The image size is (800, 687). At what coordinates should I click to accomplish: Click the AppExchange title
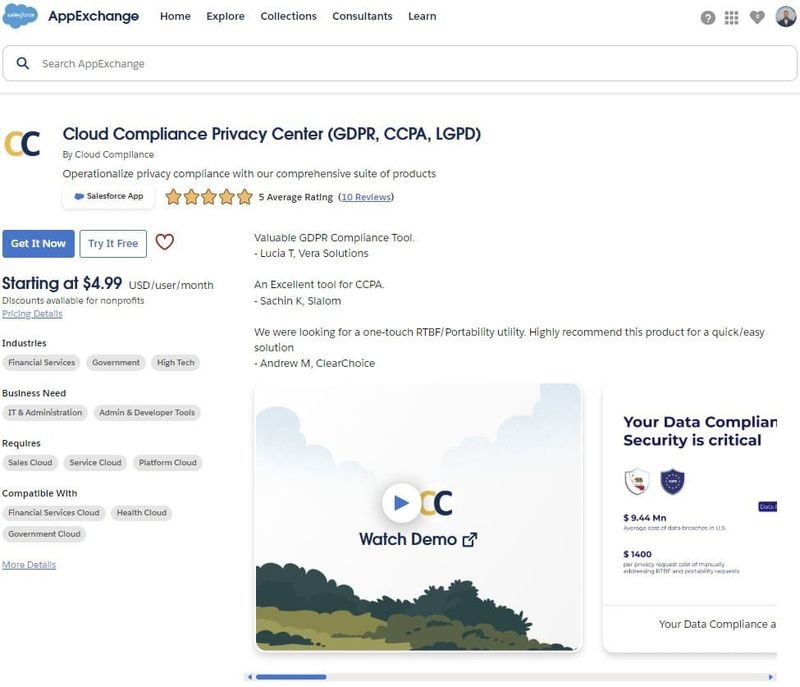pos(93,16)
